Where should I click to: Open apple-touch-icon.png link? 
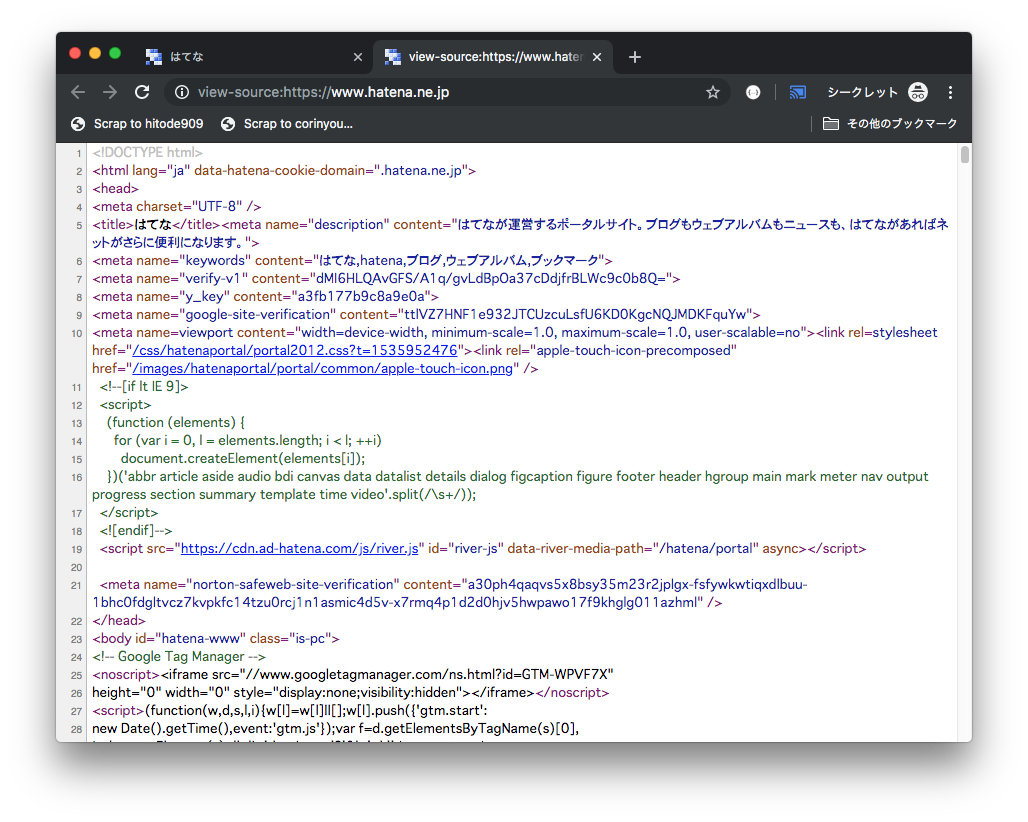pos(323,368)
